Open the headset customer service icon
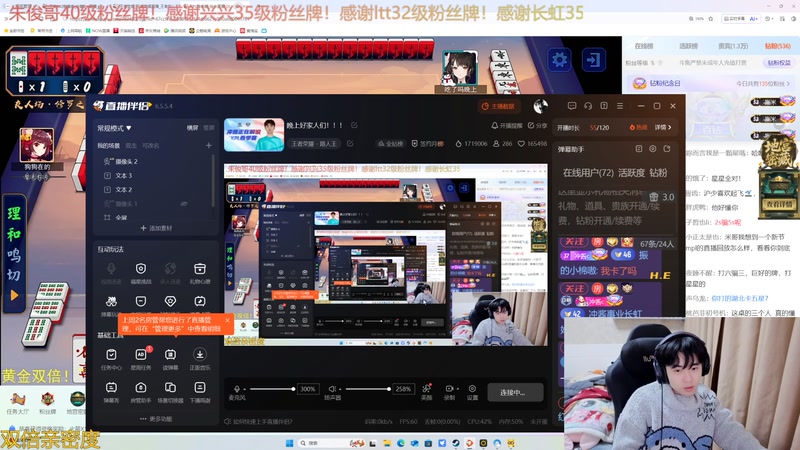Viewport: 800px width, 450px height. pos(588,106)
